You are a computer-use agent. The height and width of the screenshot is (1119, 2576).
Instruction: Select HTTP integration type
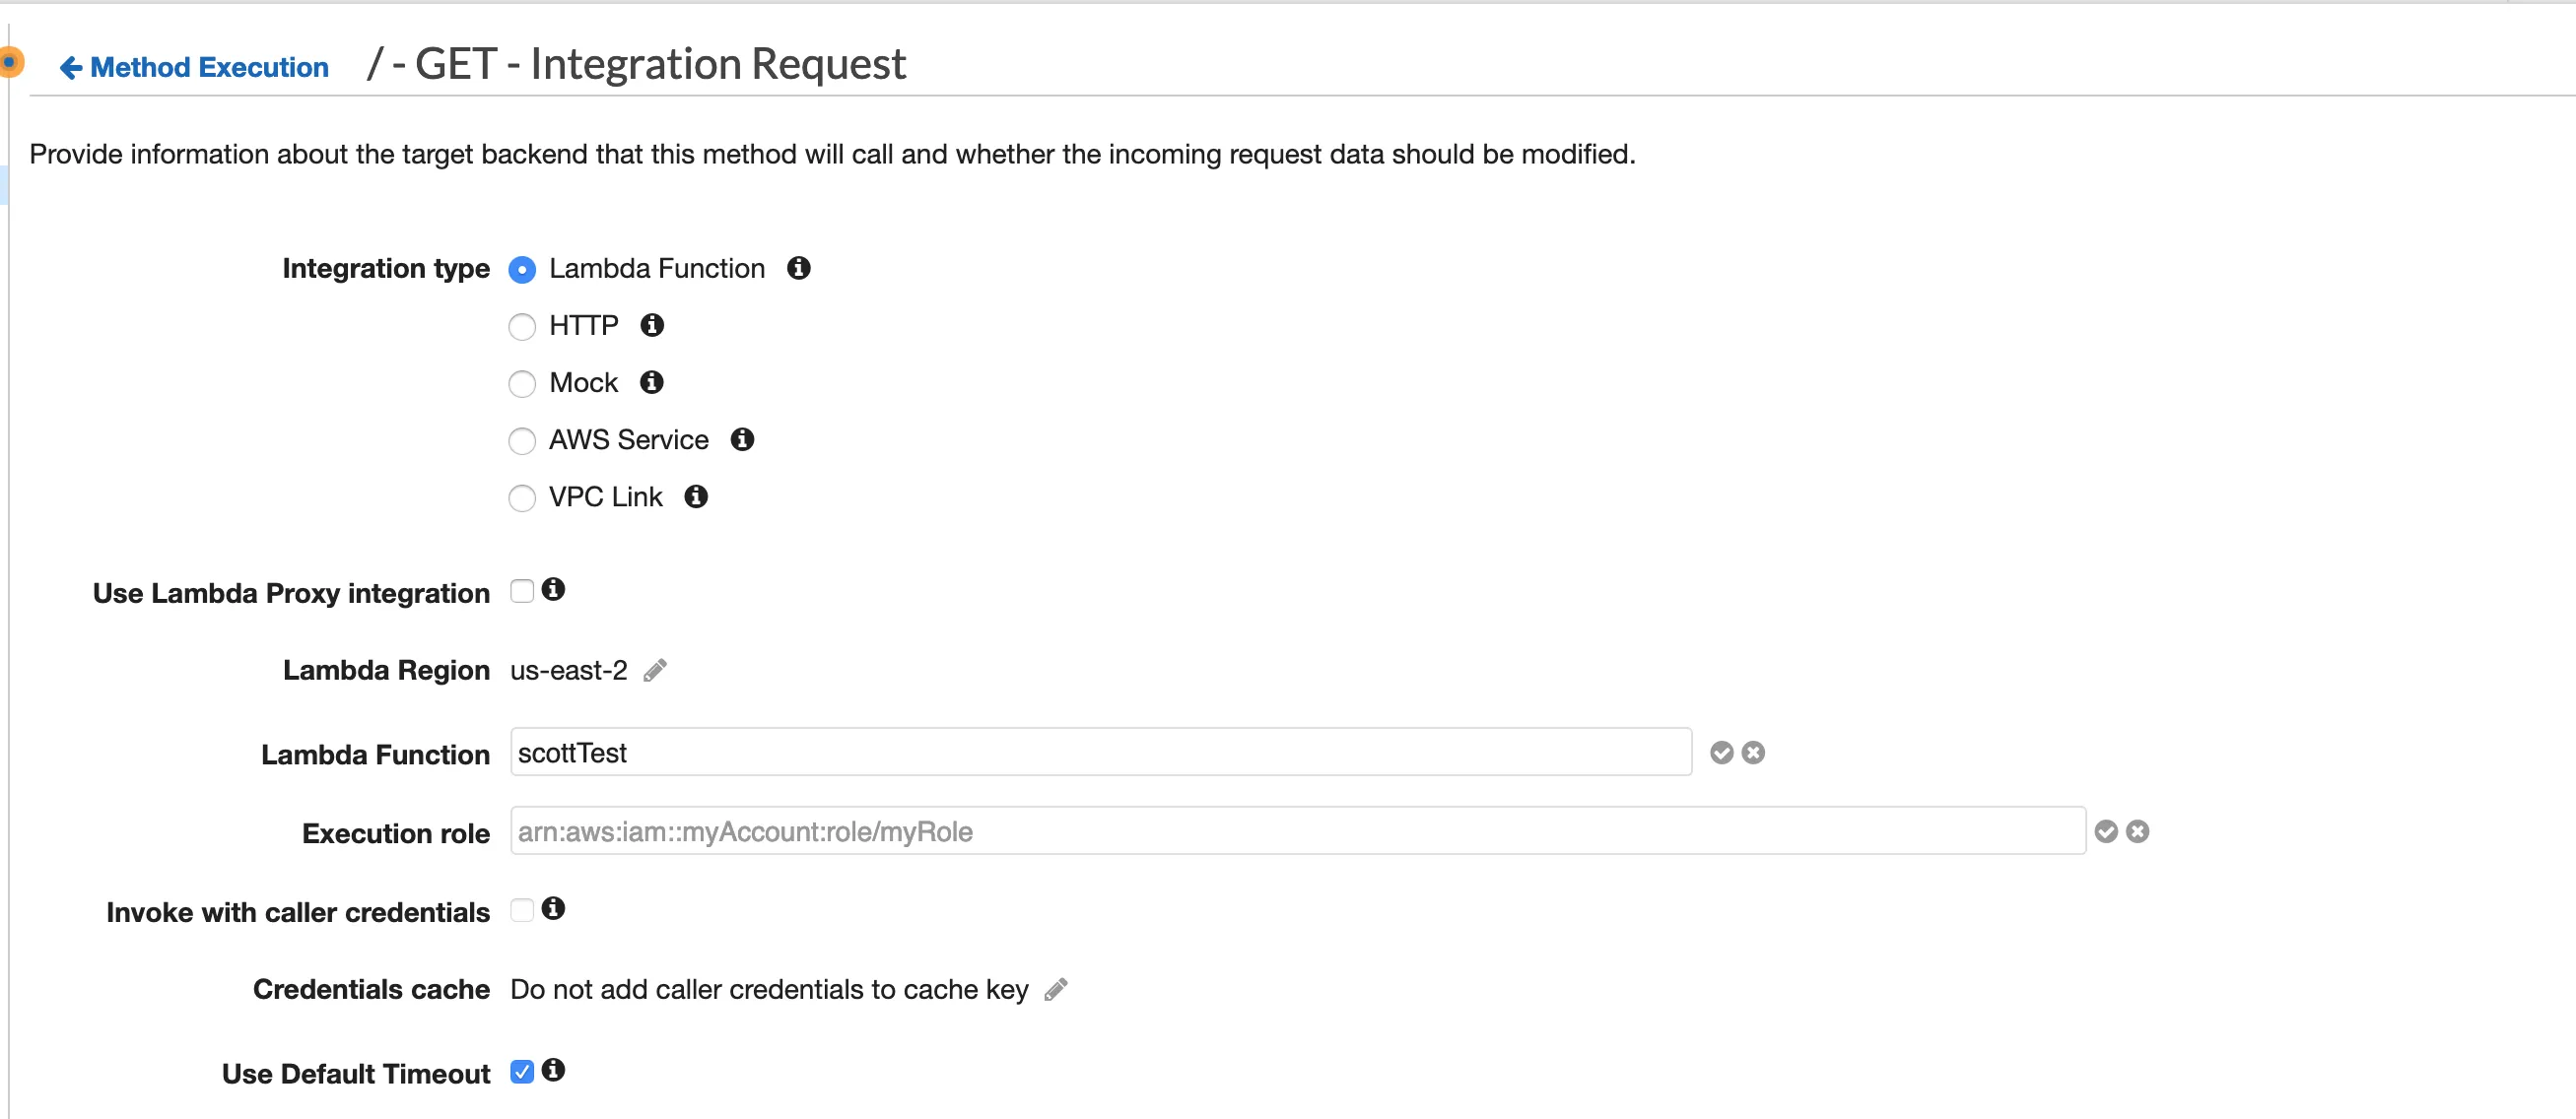[x=522, y=327]
